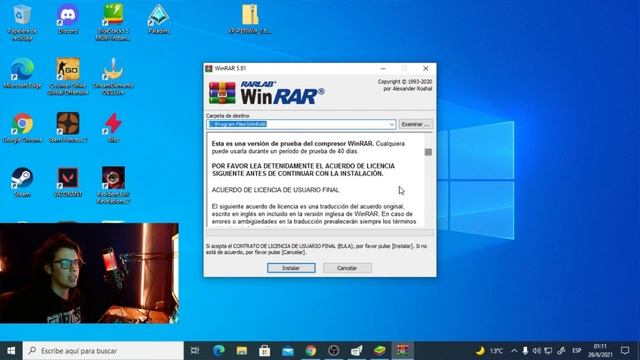Open the notification center icon
Image resolution: width=640 pixels, height=360 pixels.
(x=625, y=351)
